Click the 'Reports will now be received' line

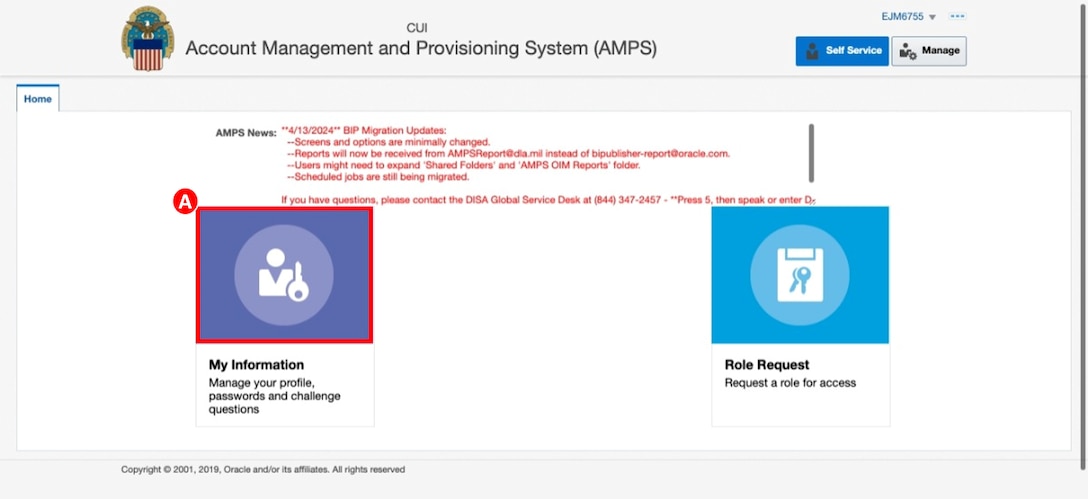coord(509,153)
